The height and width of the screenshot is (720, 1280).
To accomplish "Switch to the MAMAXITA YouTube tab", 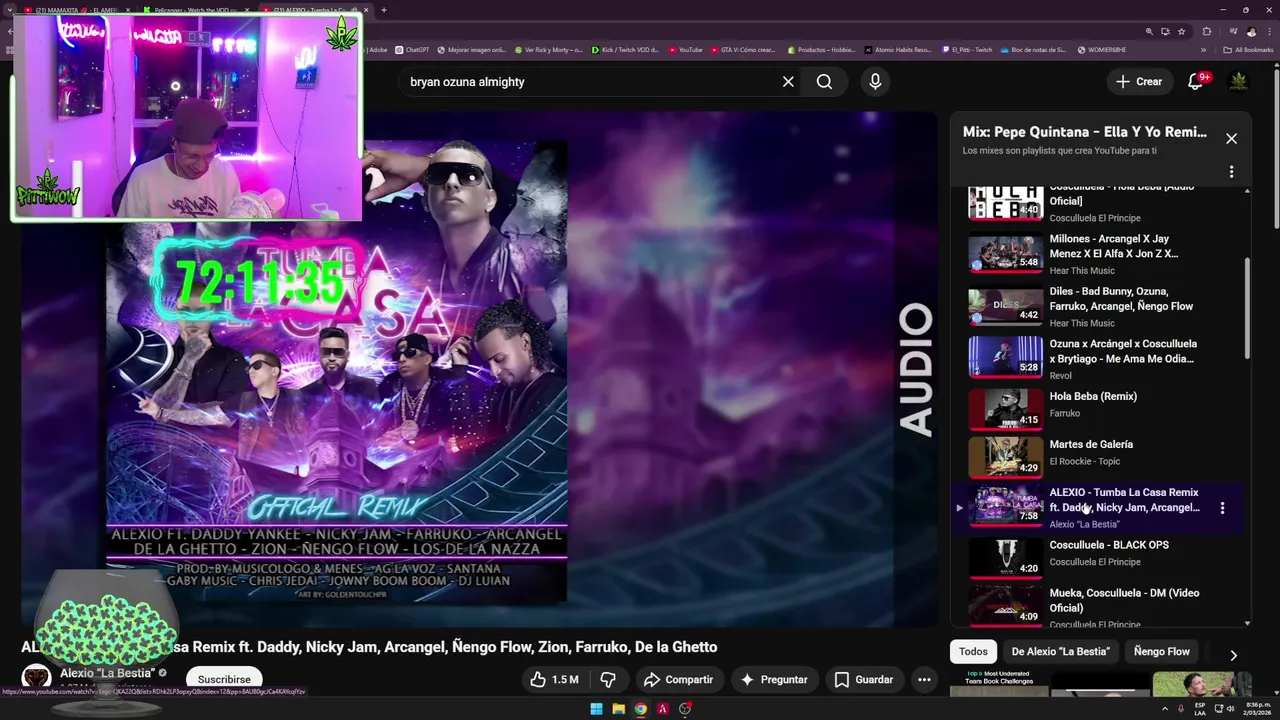I will [x=77, y=10].
